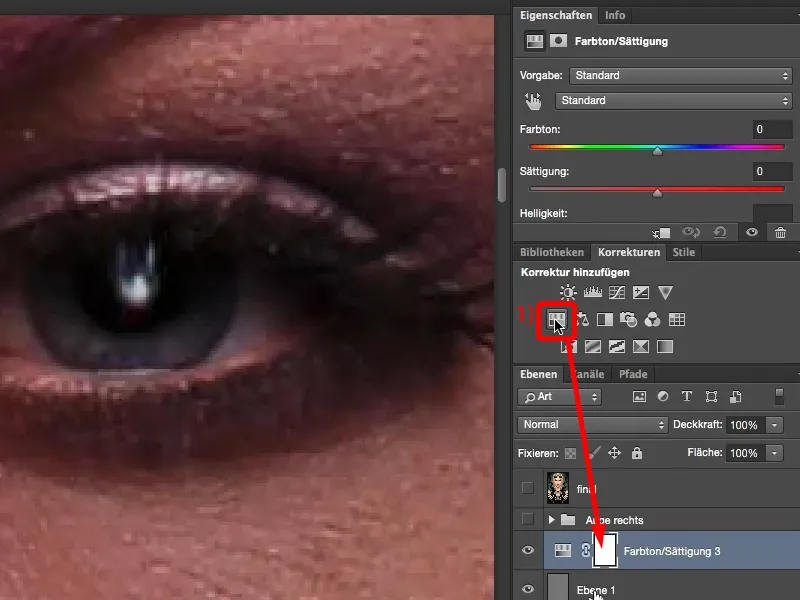Viewport: 800px width, 600px height.
Task: Click the Farbton hue slider handle
Action: (x=658, y=151)
